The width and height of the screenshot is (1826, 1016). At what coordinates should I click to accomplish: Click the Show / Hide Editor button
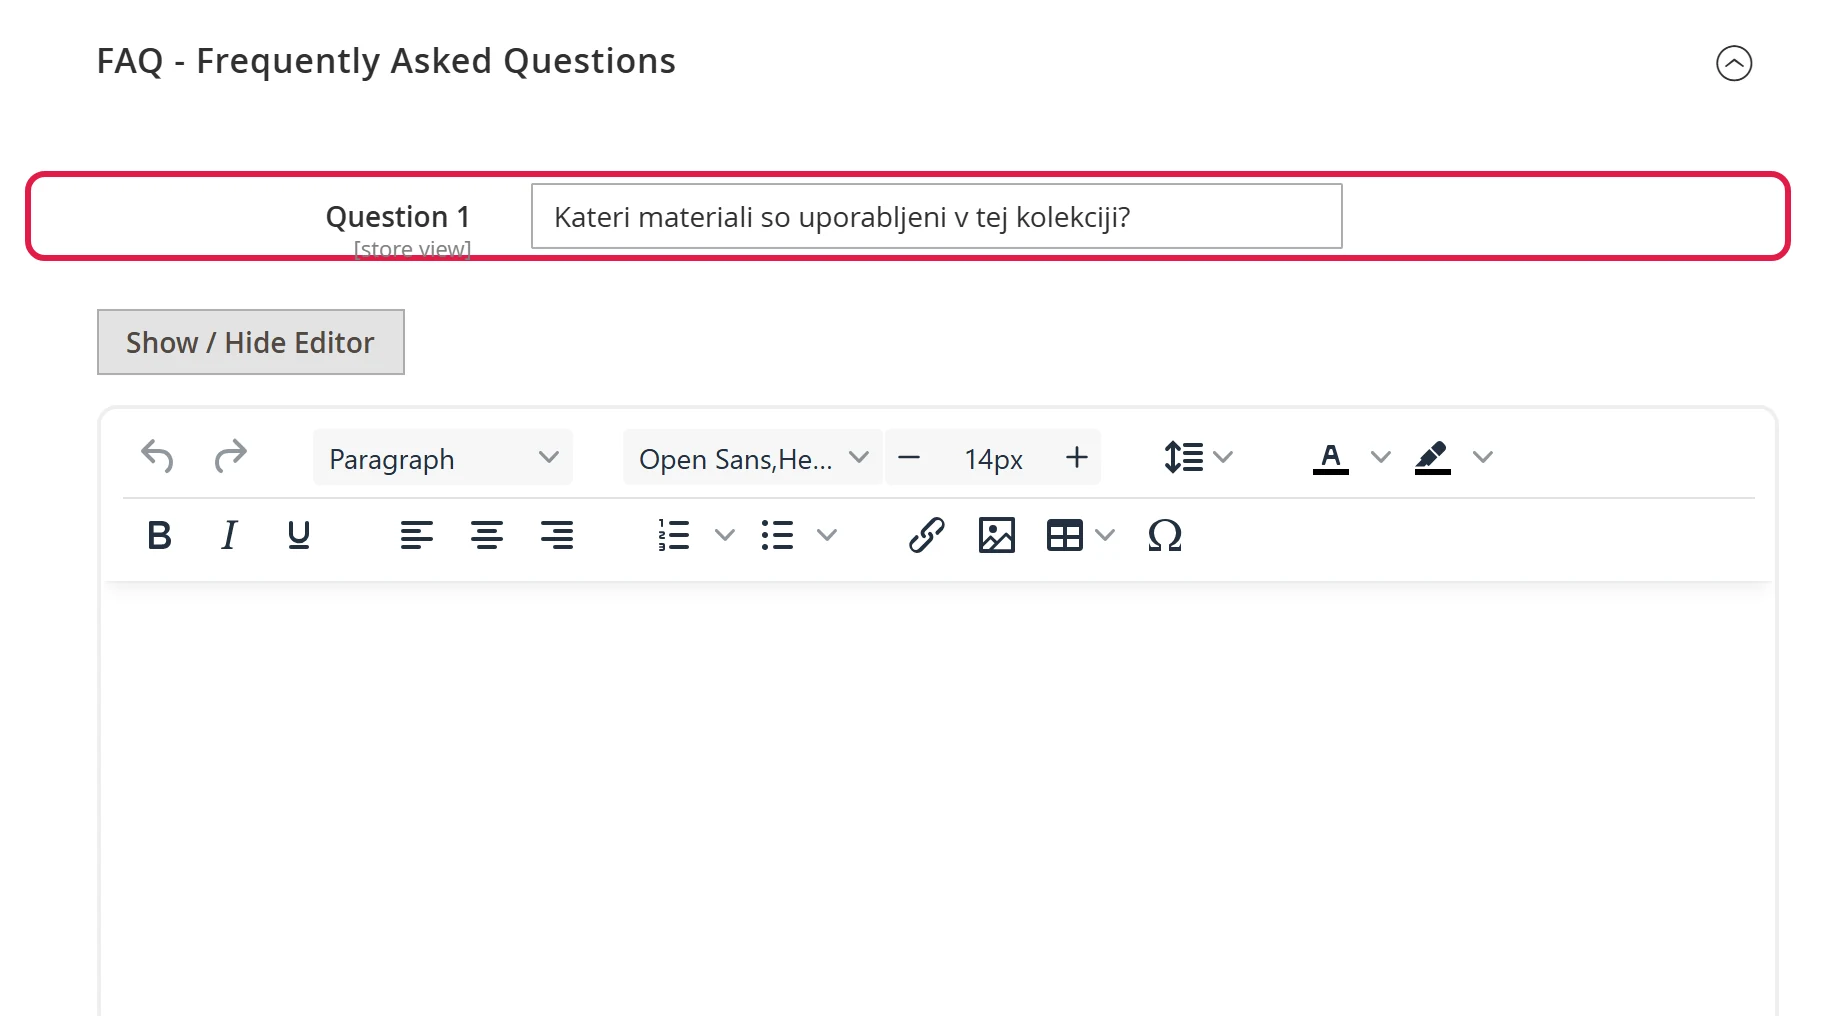click(x=251, y=342)
